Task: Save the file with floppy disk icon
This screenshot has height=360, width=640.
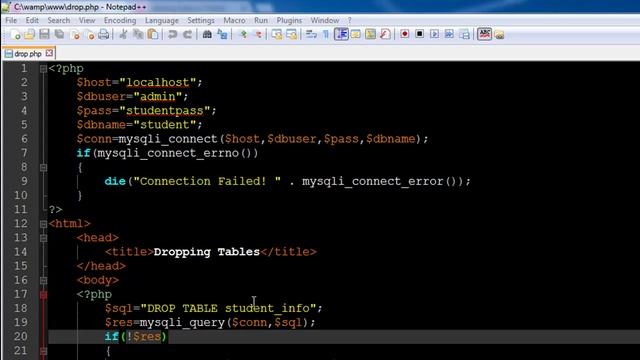Action: (44, 34)
